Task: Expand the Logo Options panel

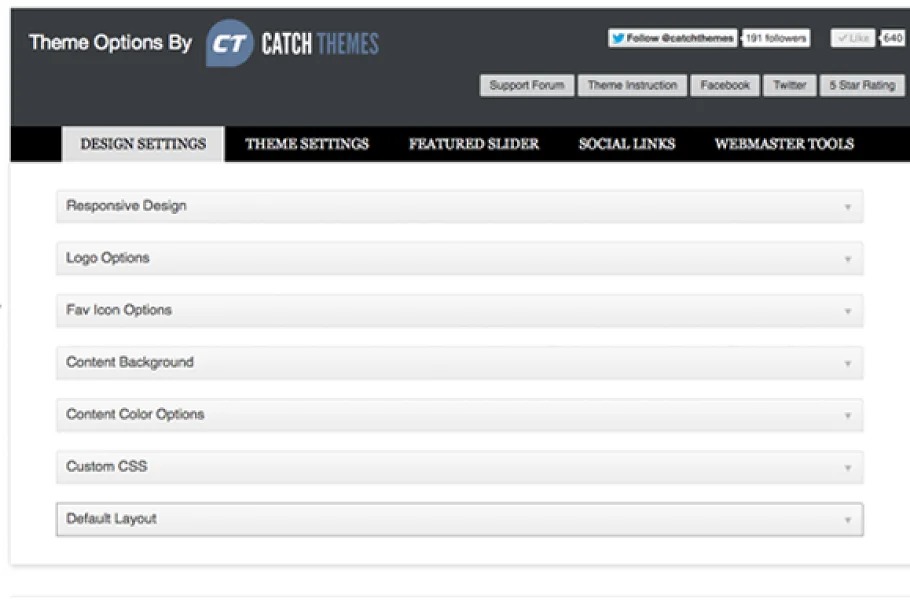Action: [x=459, y=258]
